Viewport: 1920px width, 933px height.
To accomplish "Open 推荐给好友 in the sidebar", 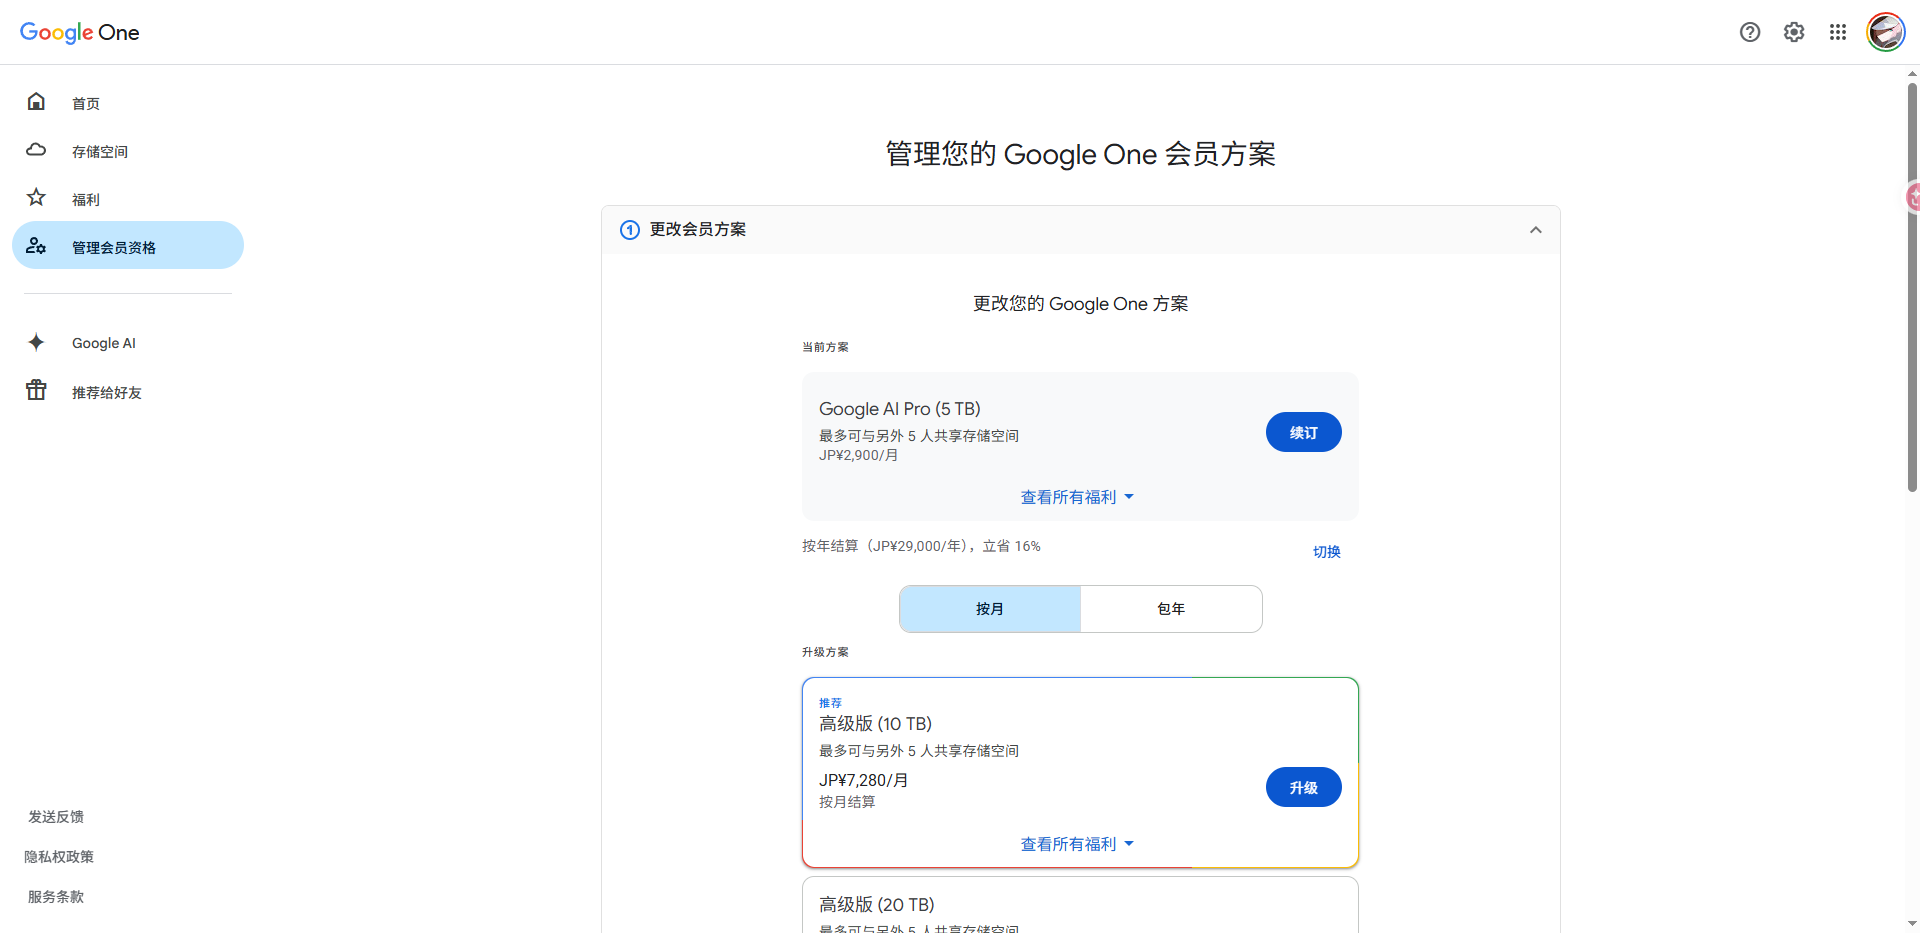I will 128,392.
